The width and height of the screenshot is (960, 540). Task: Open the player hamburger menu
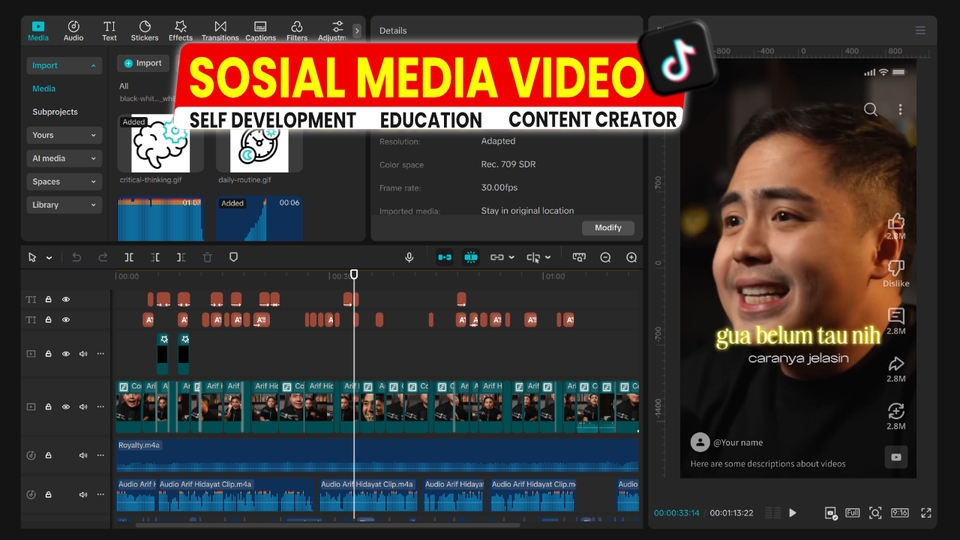[x=920, y=31]
